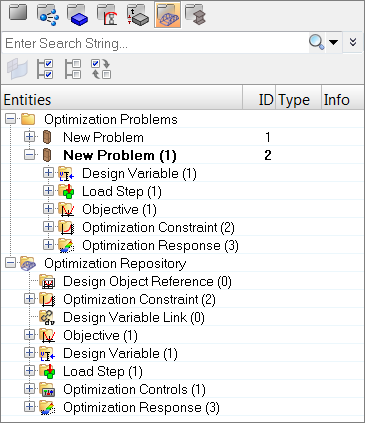Click Objective icon in the Repository
The image size is (365, 423).
(x=47, y=335)
